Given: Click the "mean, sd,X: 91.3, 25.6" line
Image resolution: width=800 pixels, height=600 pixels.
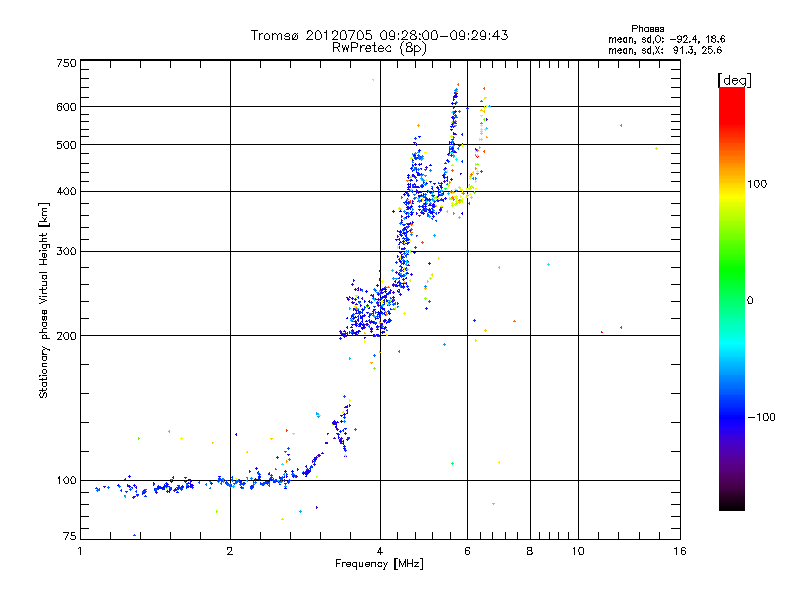Looking at the screenshot, I should tap(665, 50).
